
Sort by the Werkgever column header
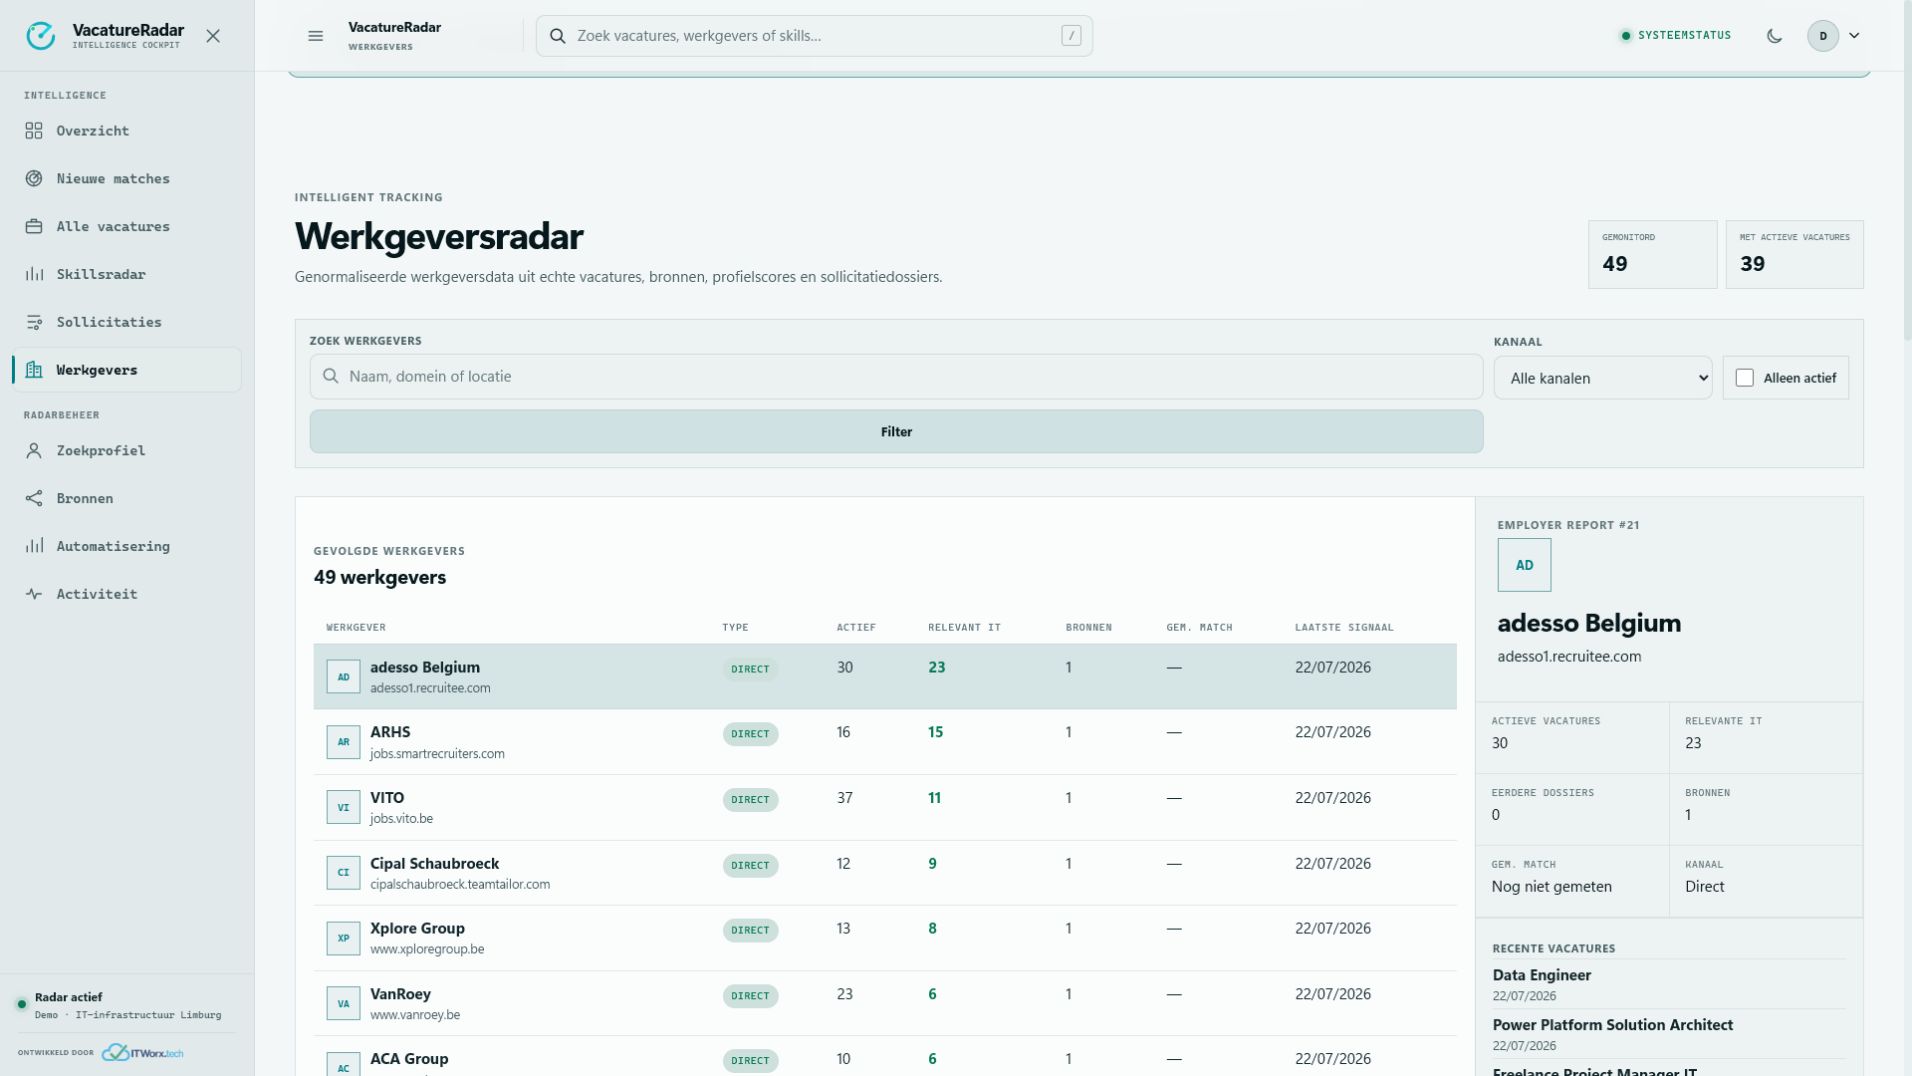356,628
